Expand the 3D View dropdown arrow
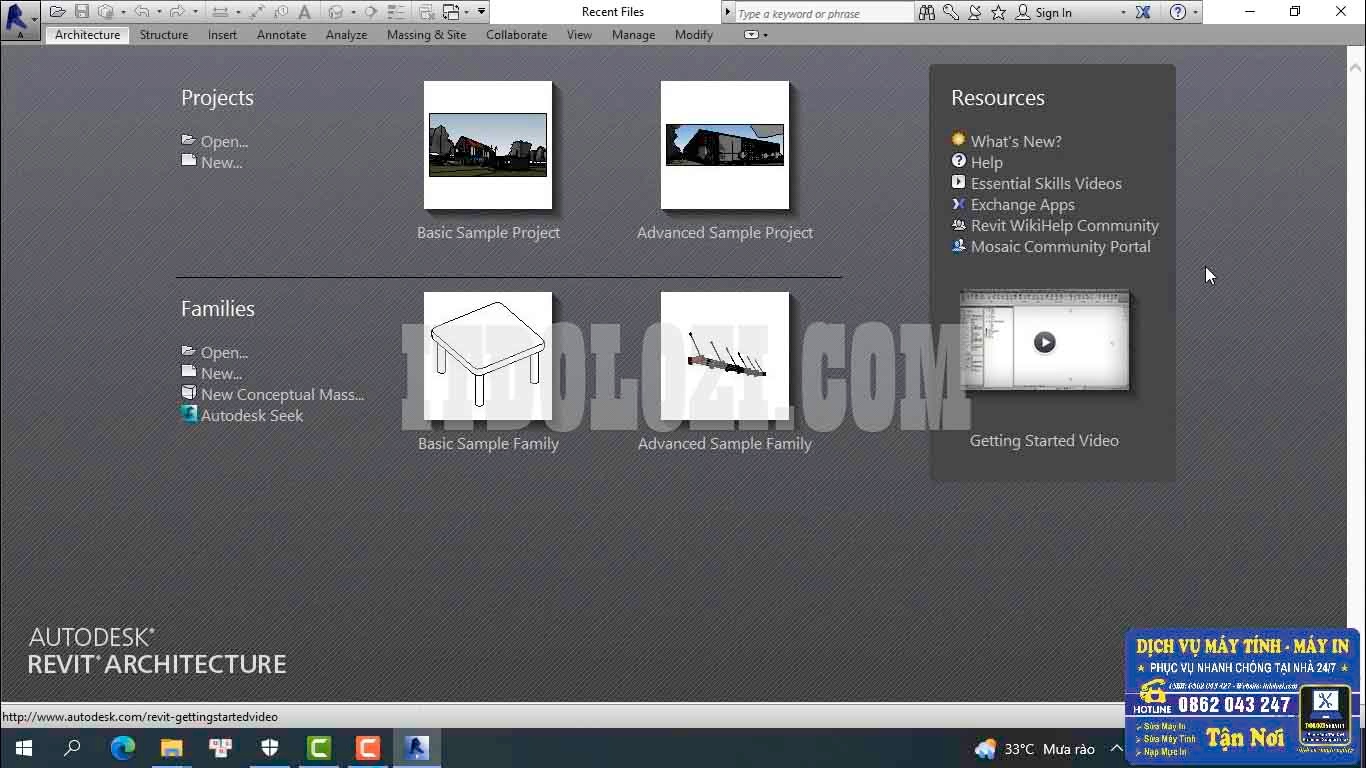Image resolution: width=1366 pixels, height=768 pixels. [x=353, y=13]
